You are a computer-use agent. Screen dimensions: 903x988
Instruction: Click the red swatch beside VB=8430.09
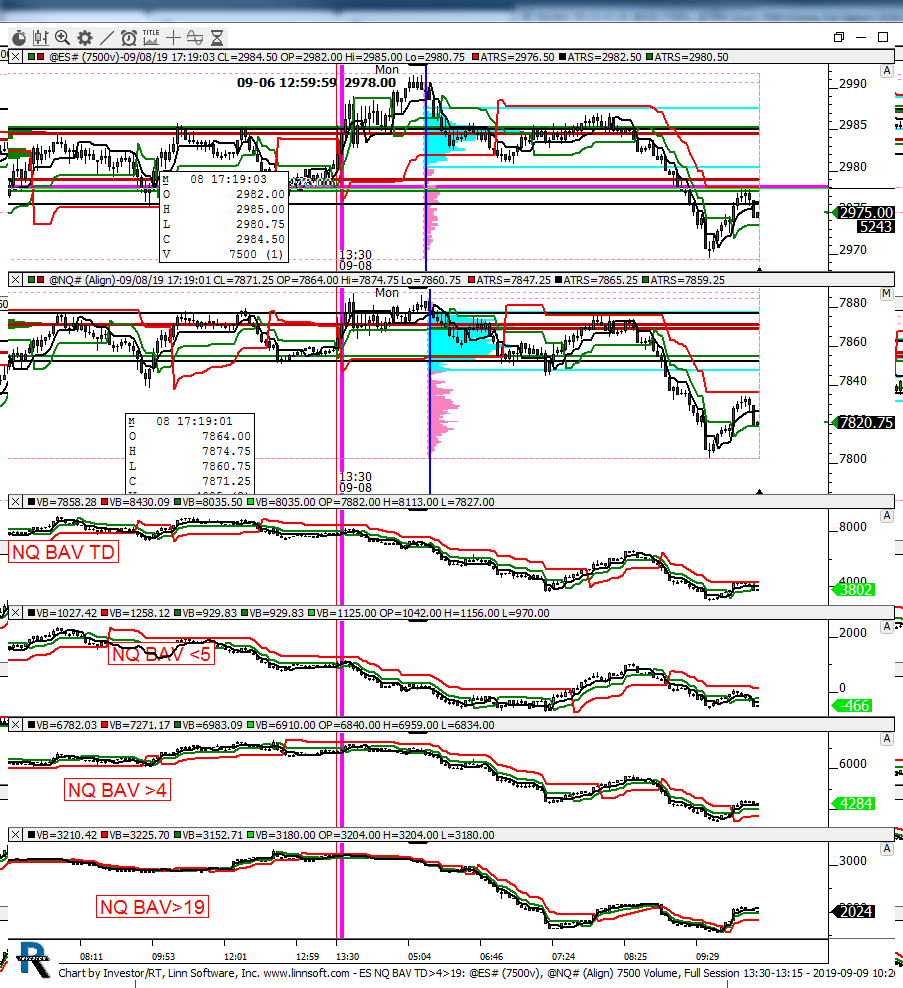coord(105,502)
